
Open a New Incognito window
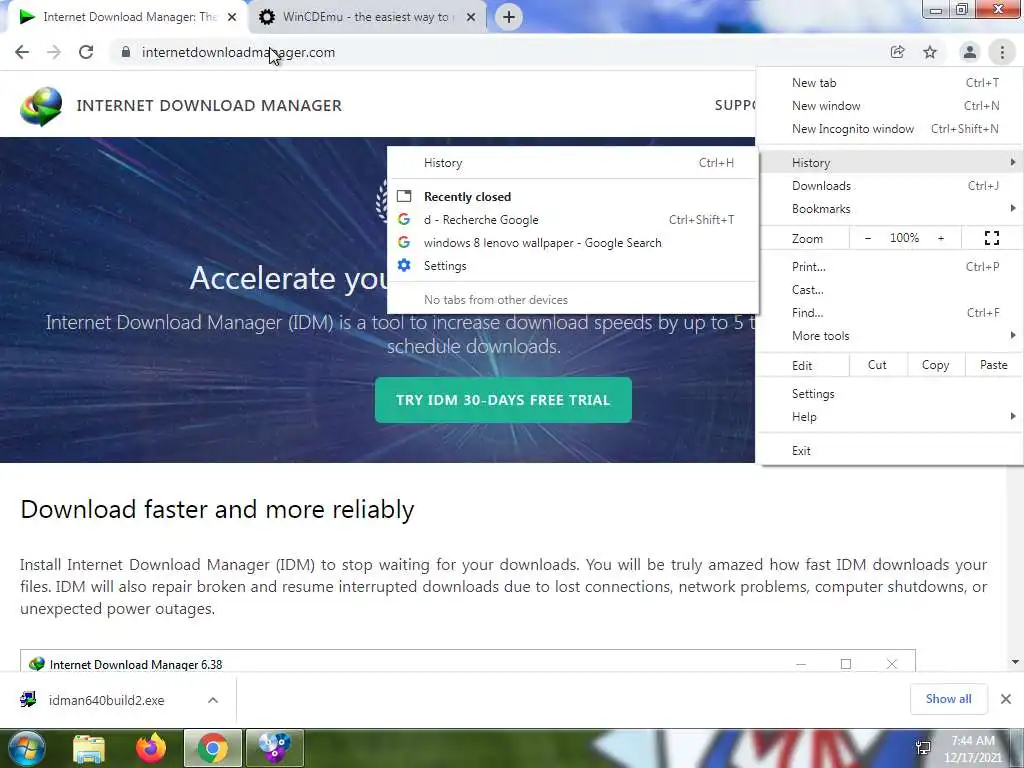click(889, 129)
